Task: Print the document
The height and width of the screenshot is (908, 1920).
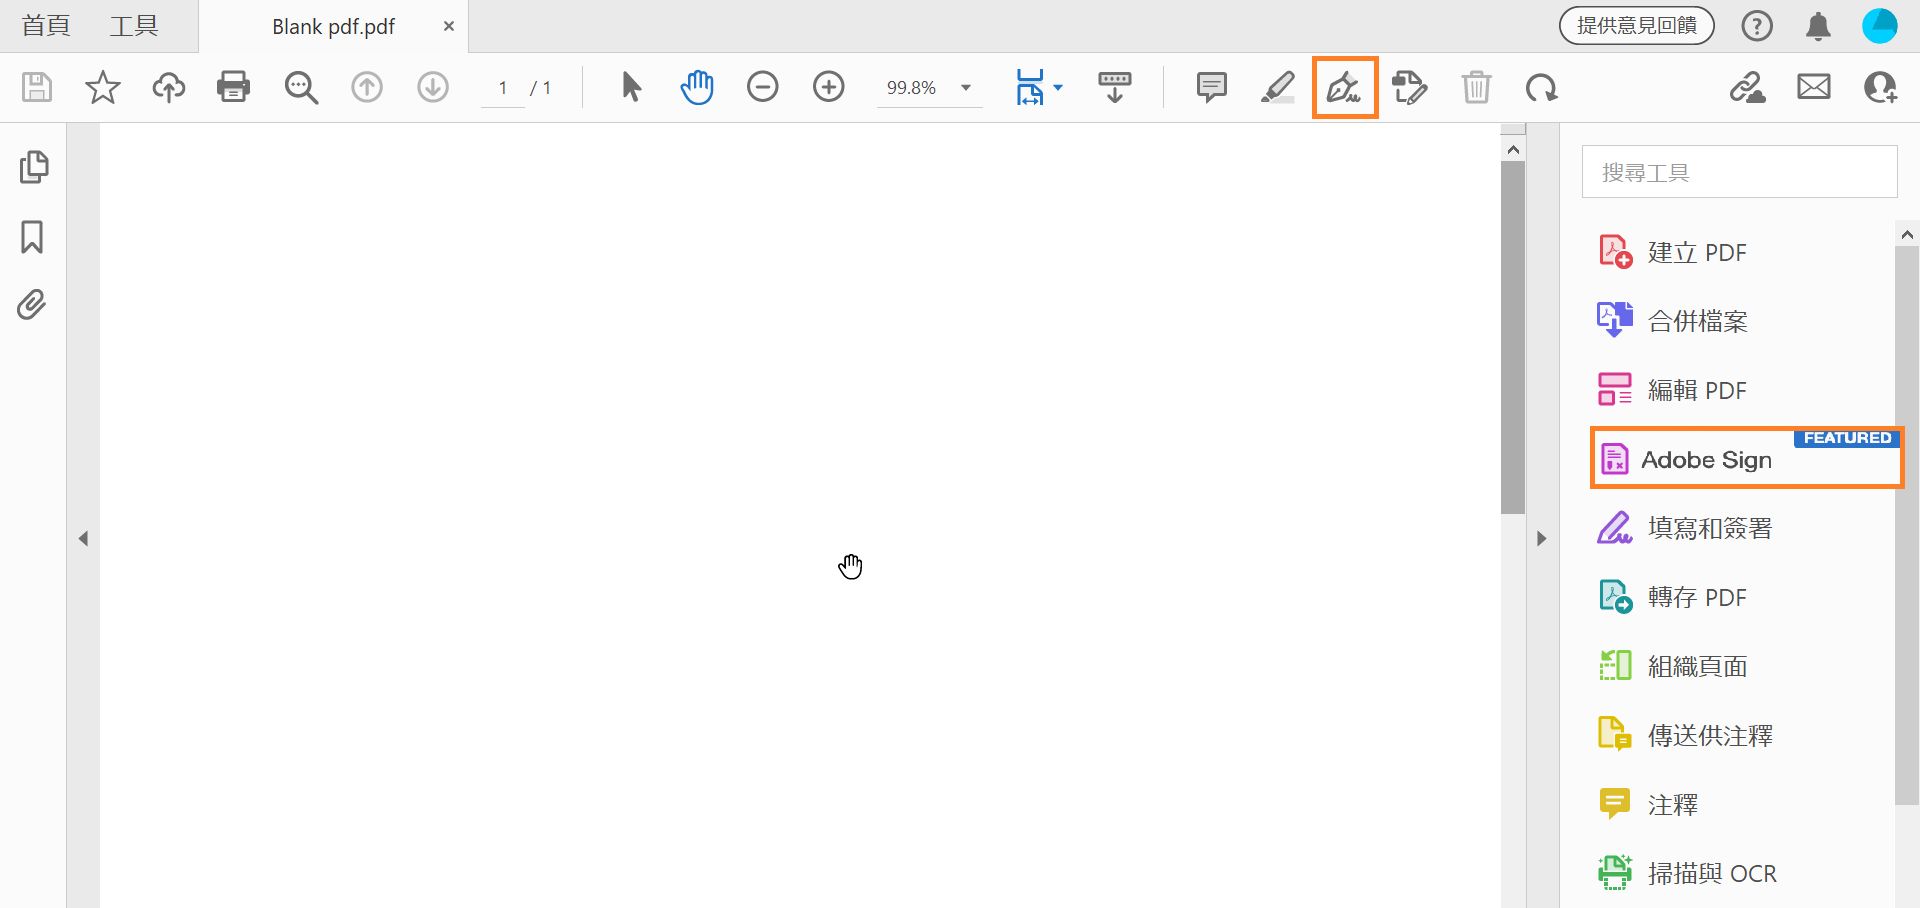Action: [x=234, y=88]
